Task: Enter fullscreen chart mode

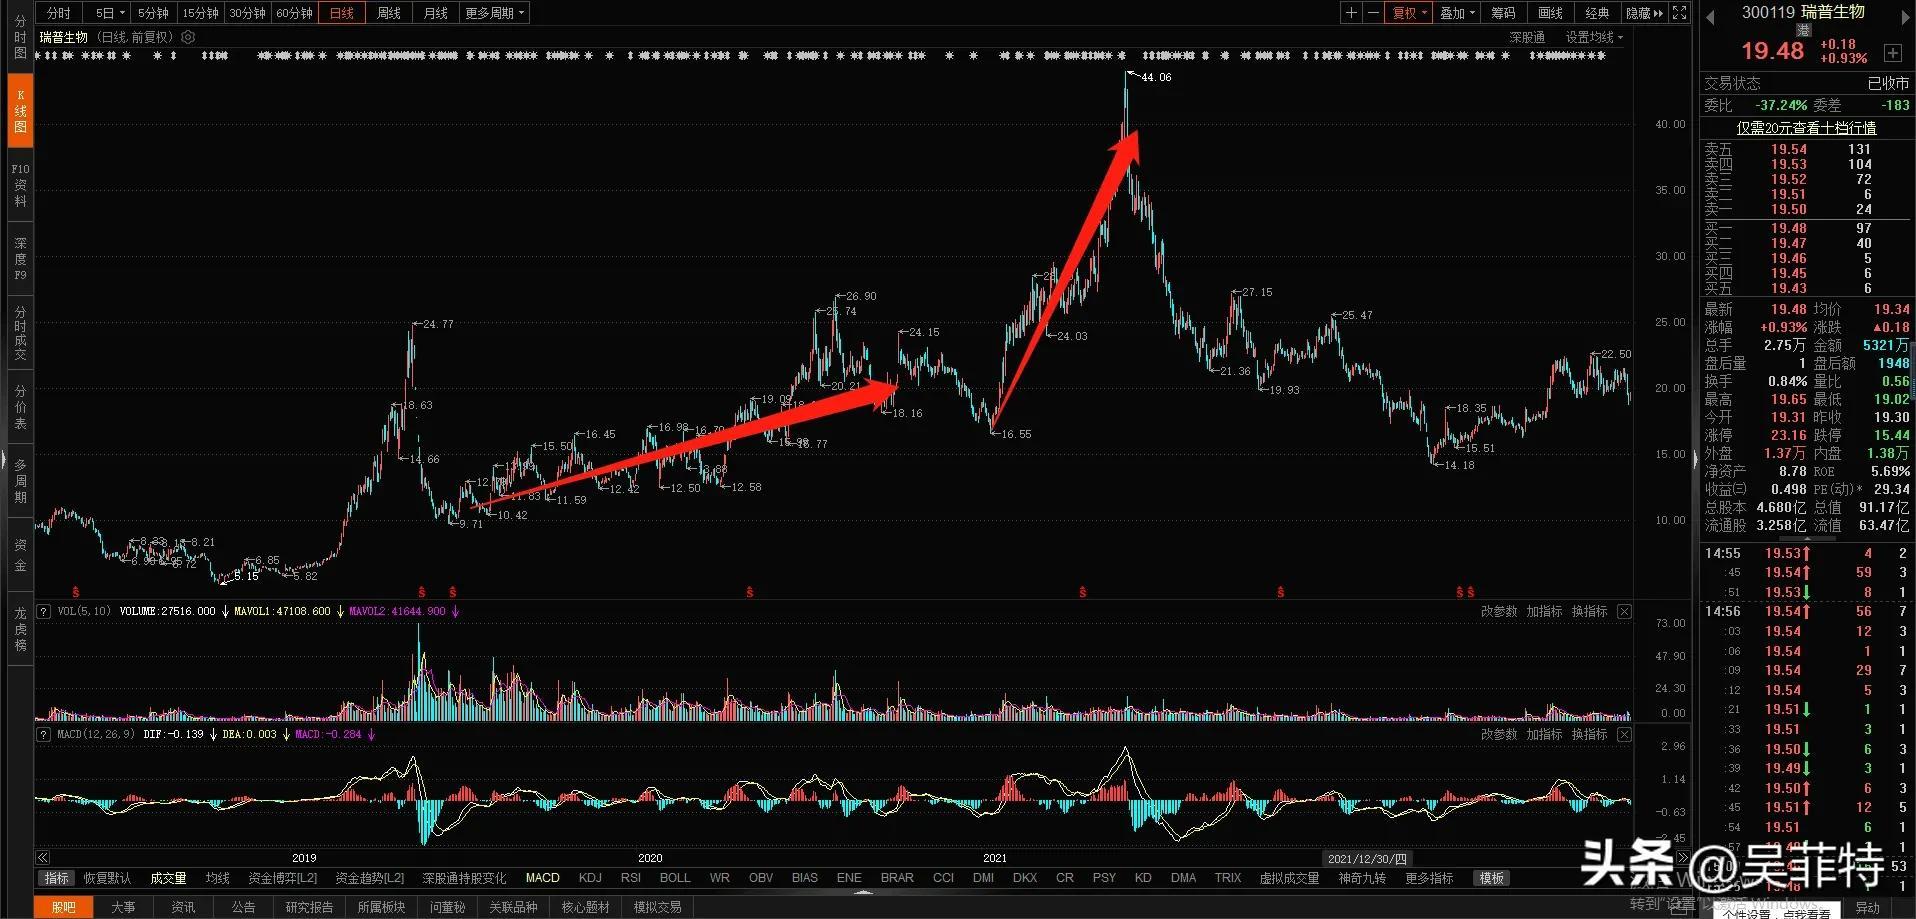Action: [x=1680, y=13]
